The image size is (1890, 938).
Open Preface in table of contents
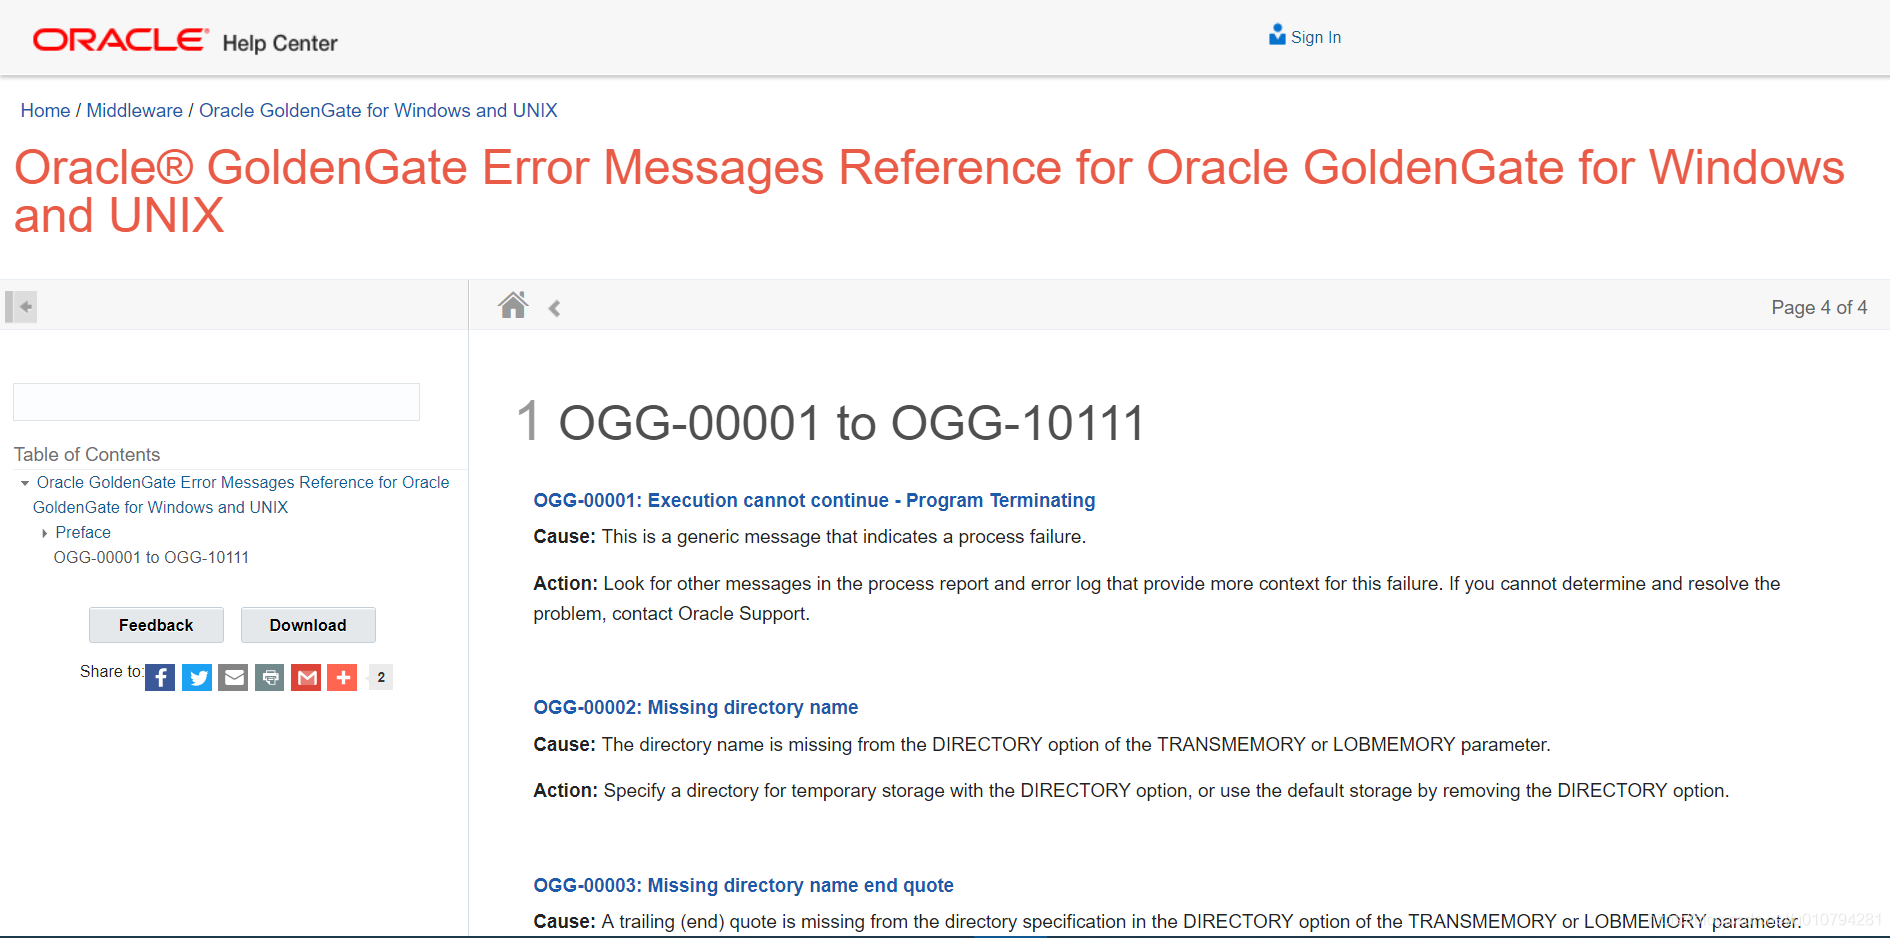(x=83, y=533)
